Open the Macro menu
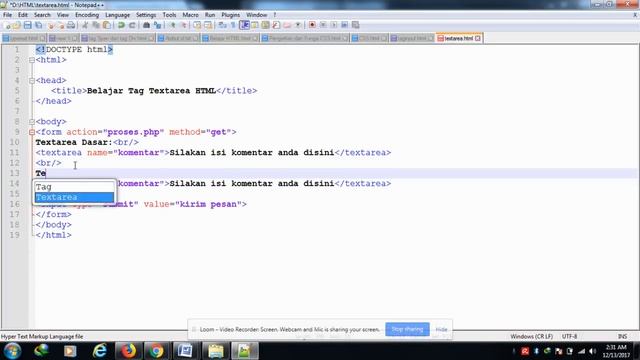The height and width of the screenshot is (360, 640). (x=190, y=15)
